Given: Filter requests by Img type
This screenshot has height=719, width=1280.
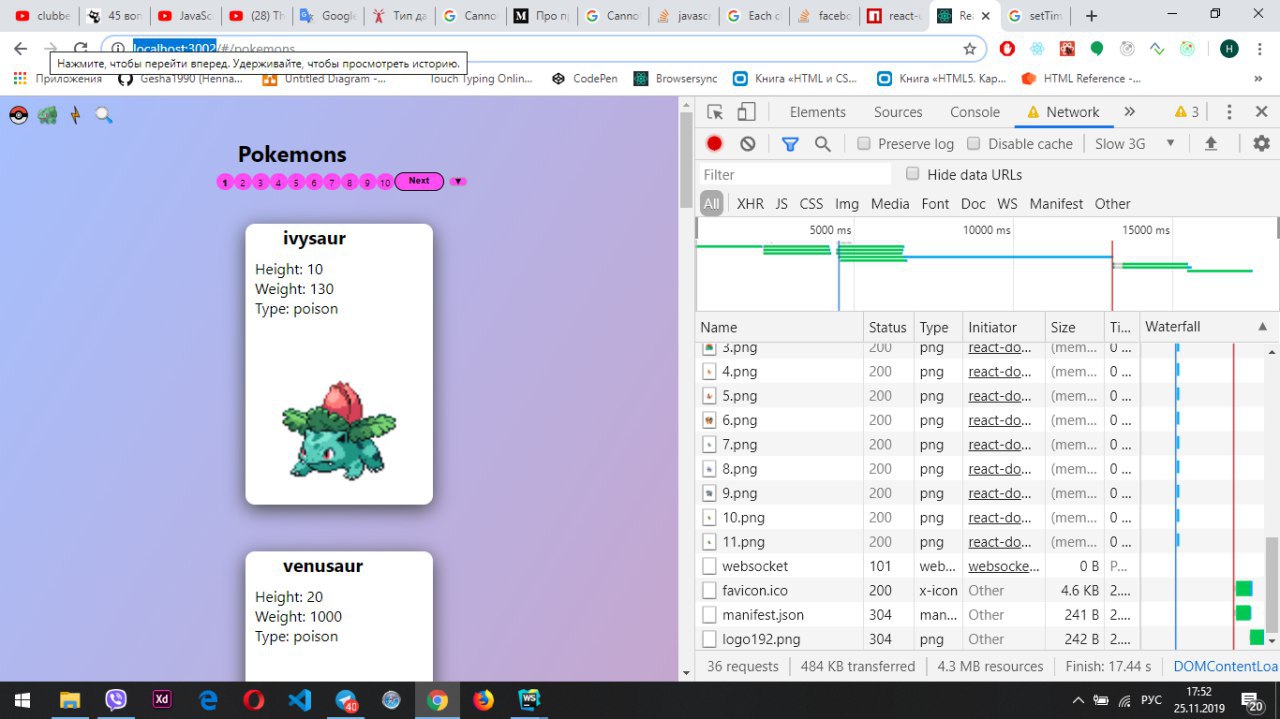Looking at the screenshot, I should pyautogui.click(x=847, y=204).
